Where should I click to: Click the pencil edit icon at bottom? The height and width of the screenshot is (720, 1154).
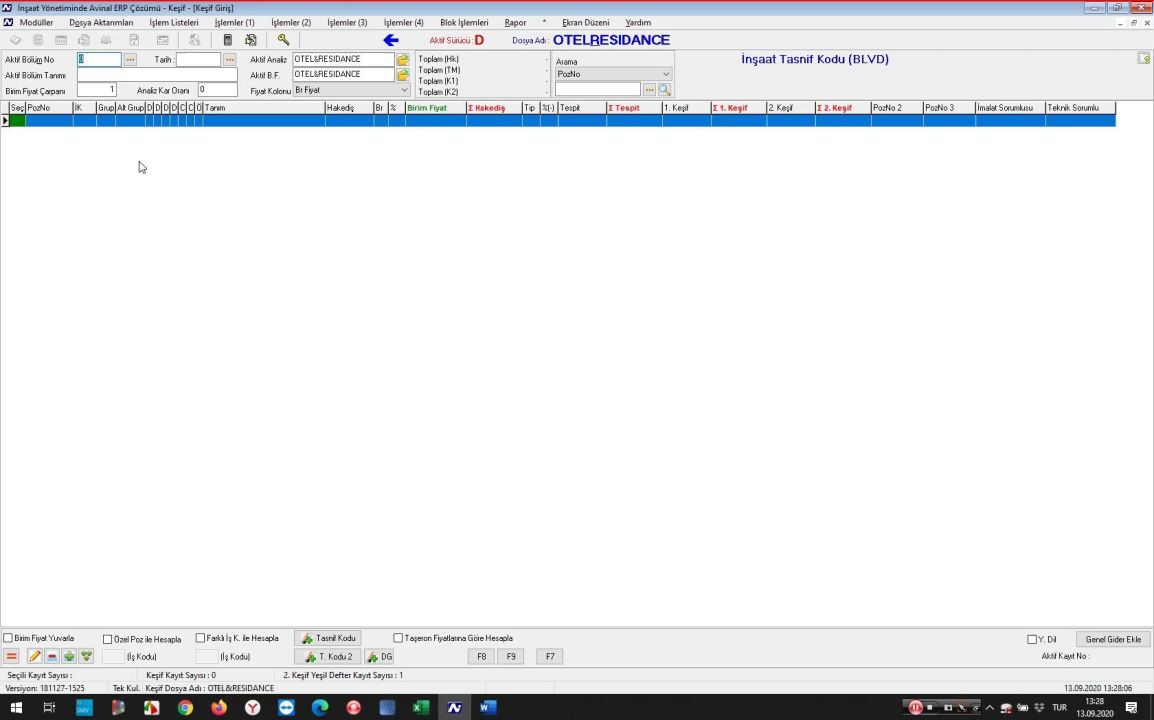[x=34, y=657]
